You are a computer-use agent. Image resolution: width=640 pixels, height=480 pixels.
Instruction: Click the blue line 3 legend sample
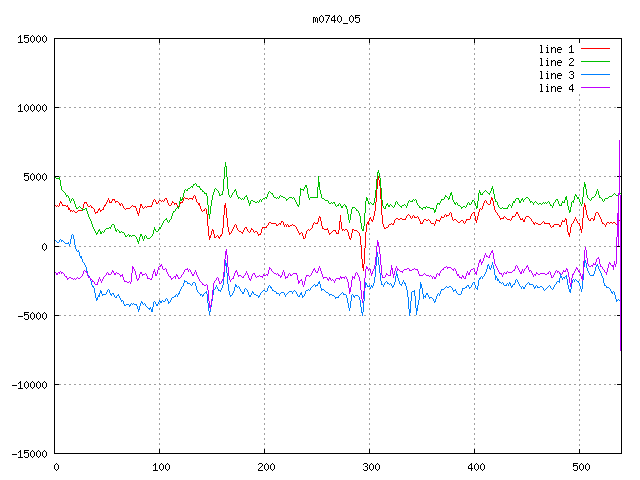596,75
